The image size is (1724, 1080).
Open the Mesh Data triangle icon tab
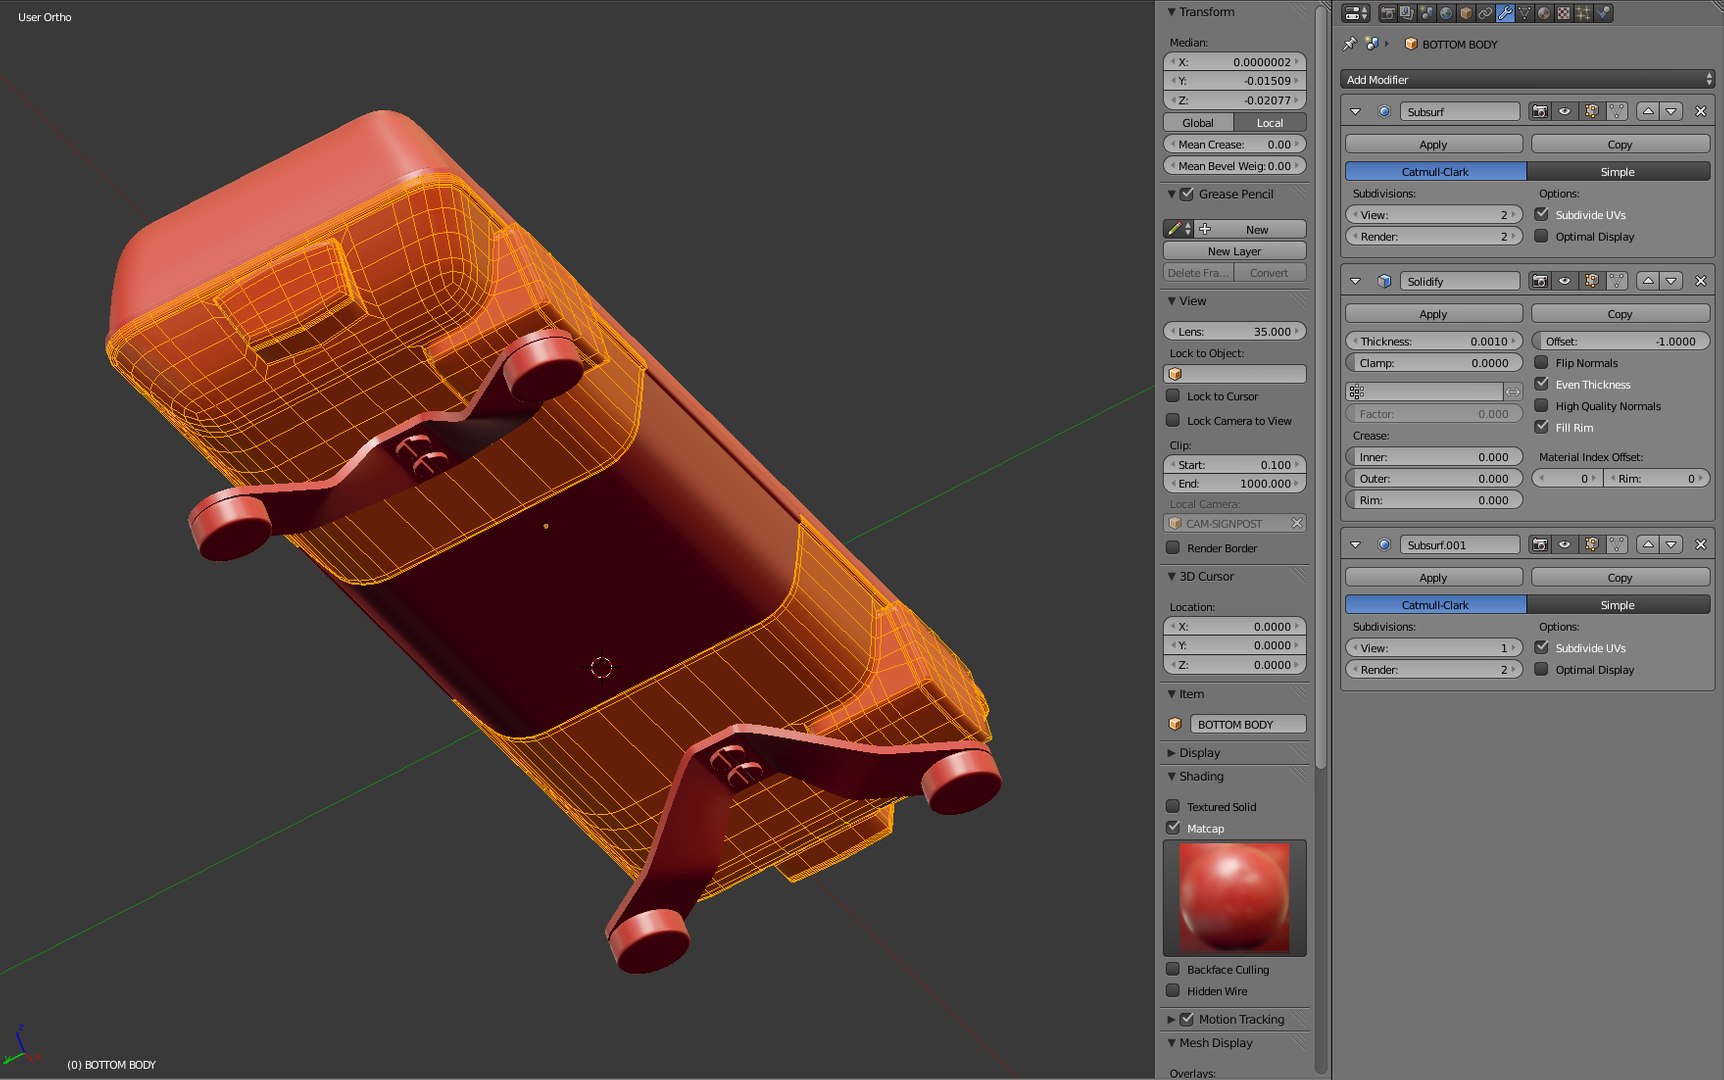pos(1524,13)
